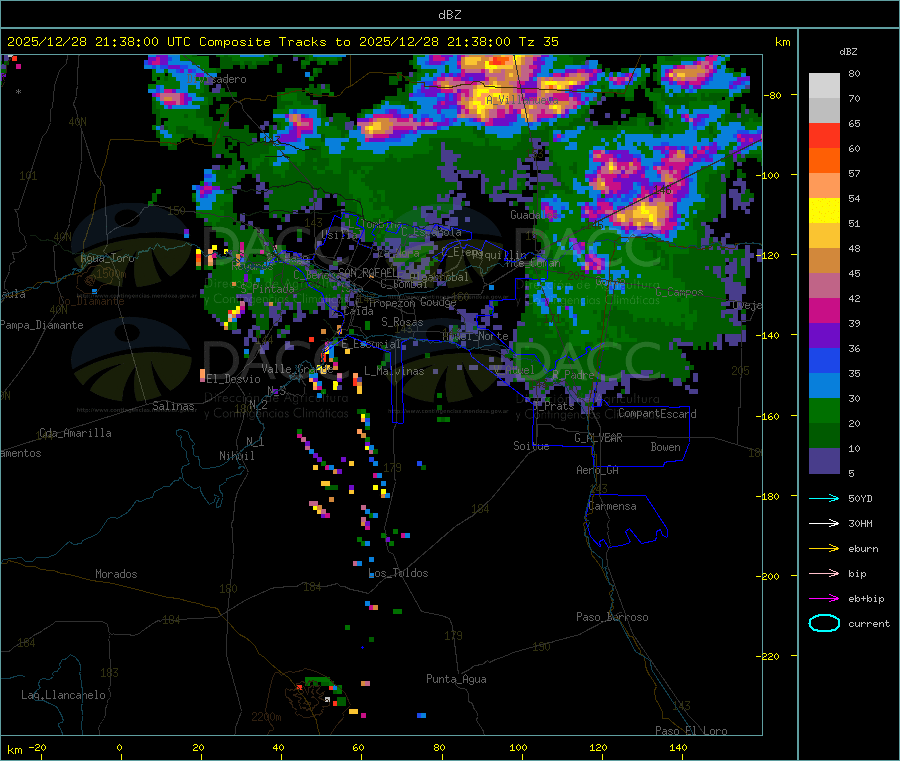
Task: Click the dBZ title at the top center
Action: [449, 15]
